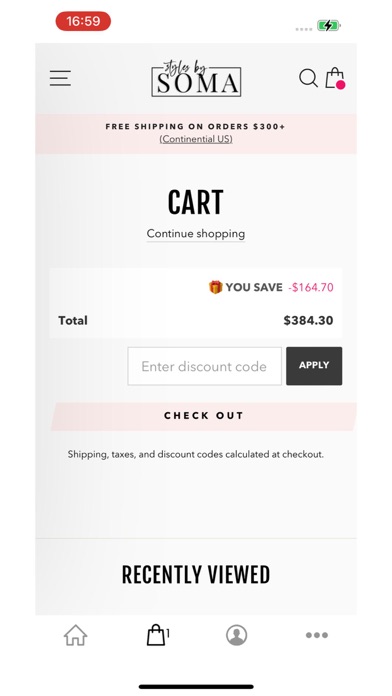Viewport: 392px width, 696px height.
Task: Tap the free shipping banner text
Action: tap(195, 127)
